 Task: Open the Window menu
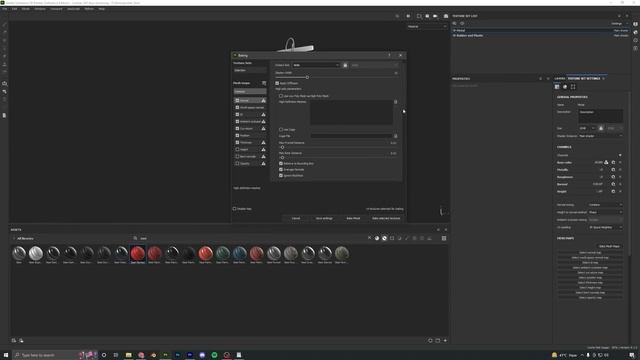pos(40,9)
